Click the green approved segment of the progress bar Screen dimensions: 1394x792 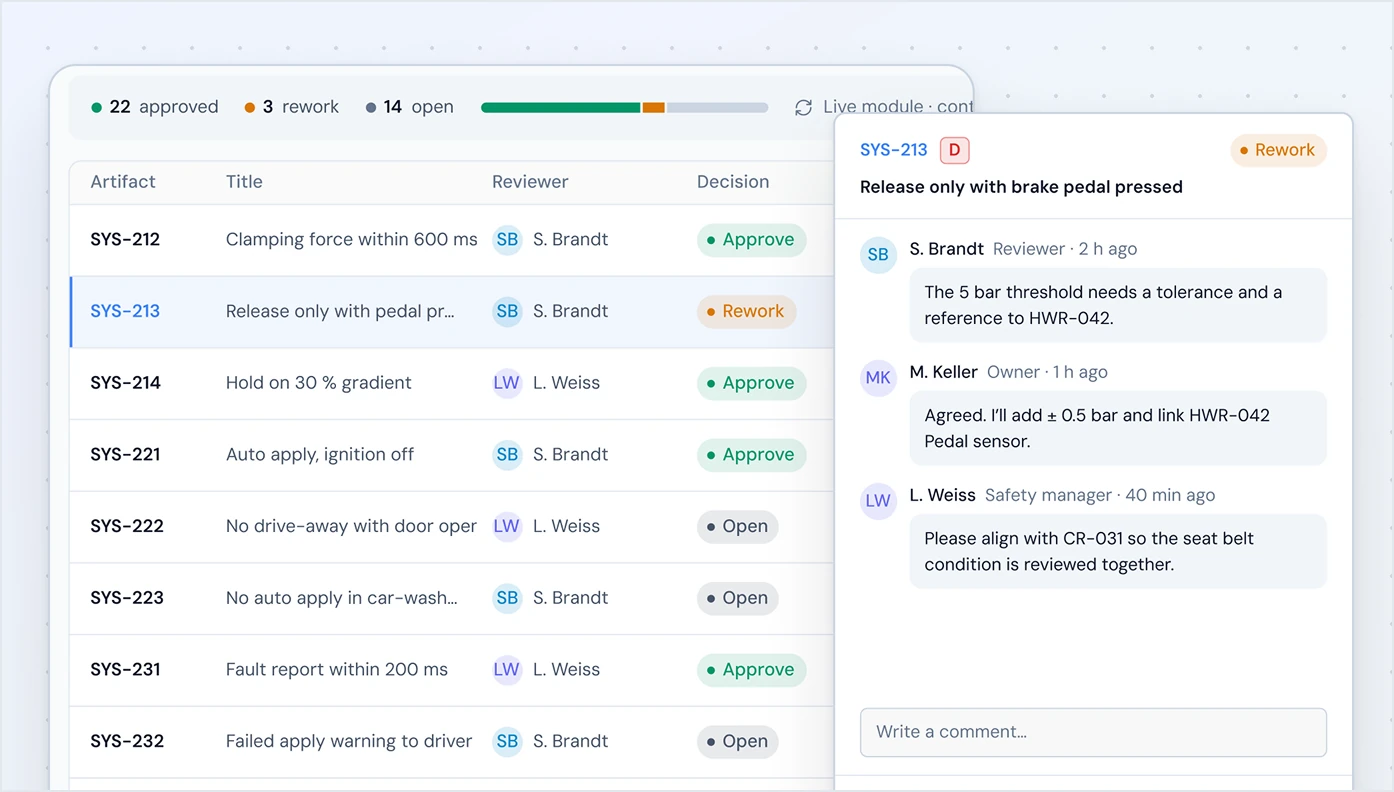pos(560,107)
